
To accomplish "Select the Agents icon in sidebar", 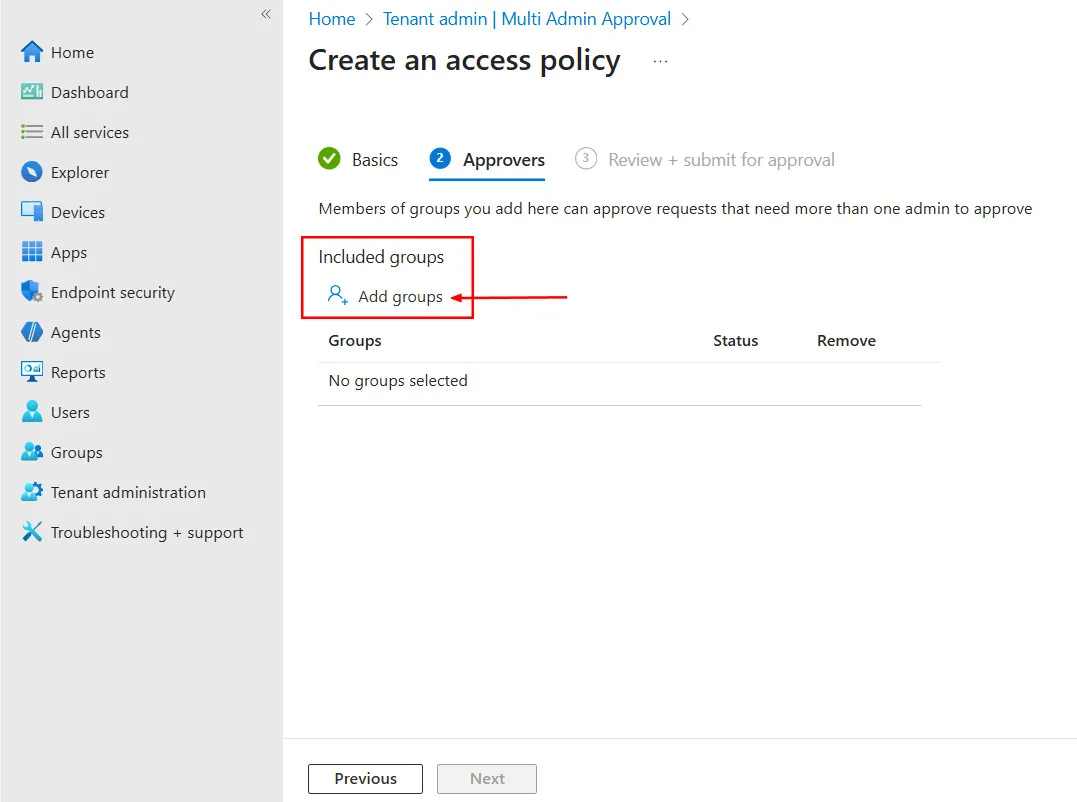I will tap(32, 332).
